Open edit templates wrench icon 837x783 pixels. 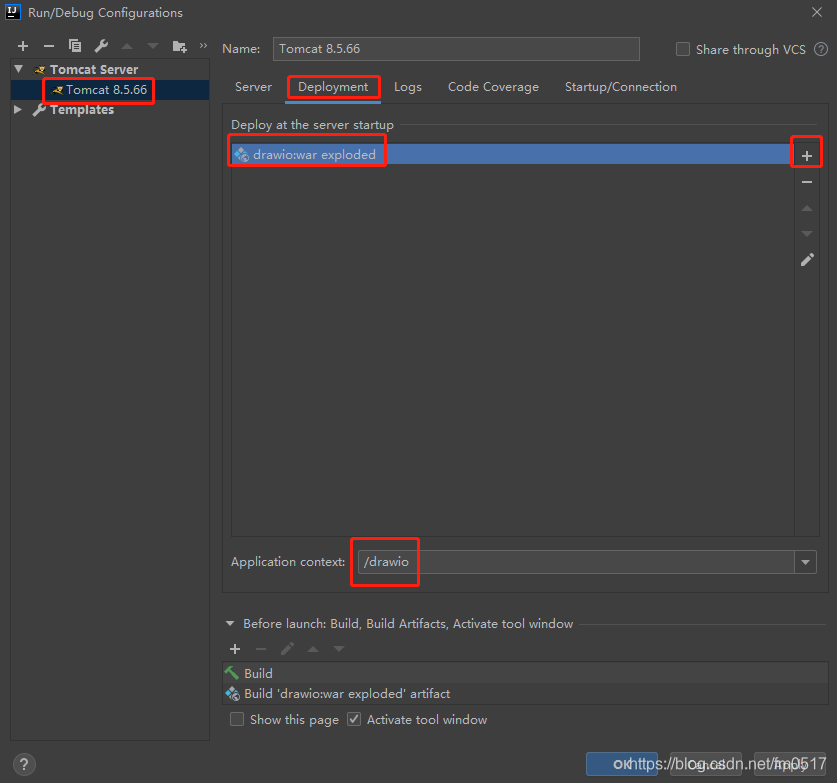point(101,46)
